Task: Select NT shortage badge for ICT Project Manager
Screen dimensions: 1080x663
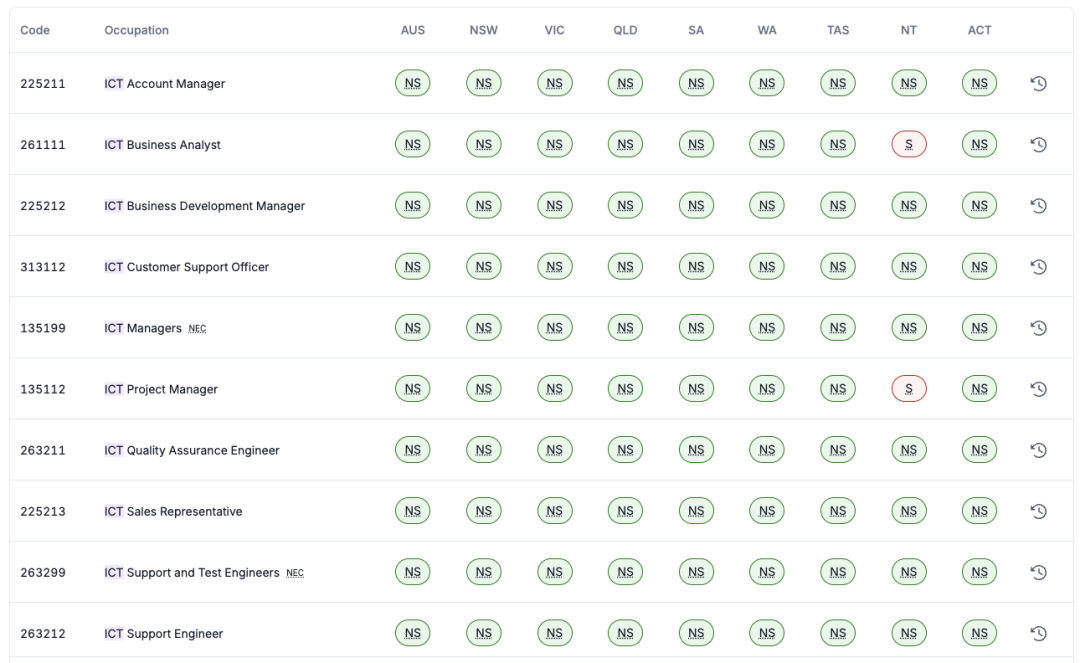Action: point(909,389)
